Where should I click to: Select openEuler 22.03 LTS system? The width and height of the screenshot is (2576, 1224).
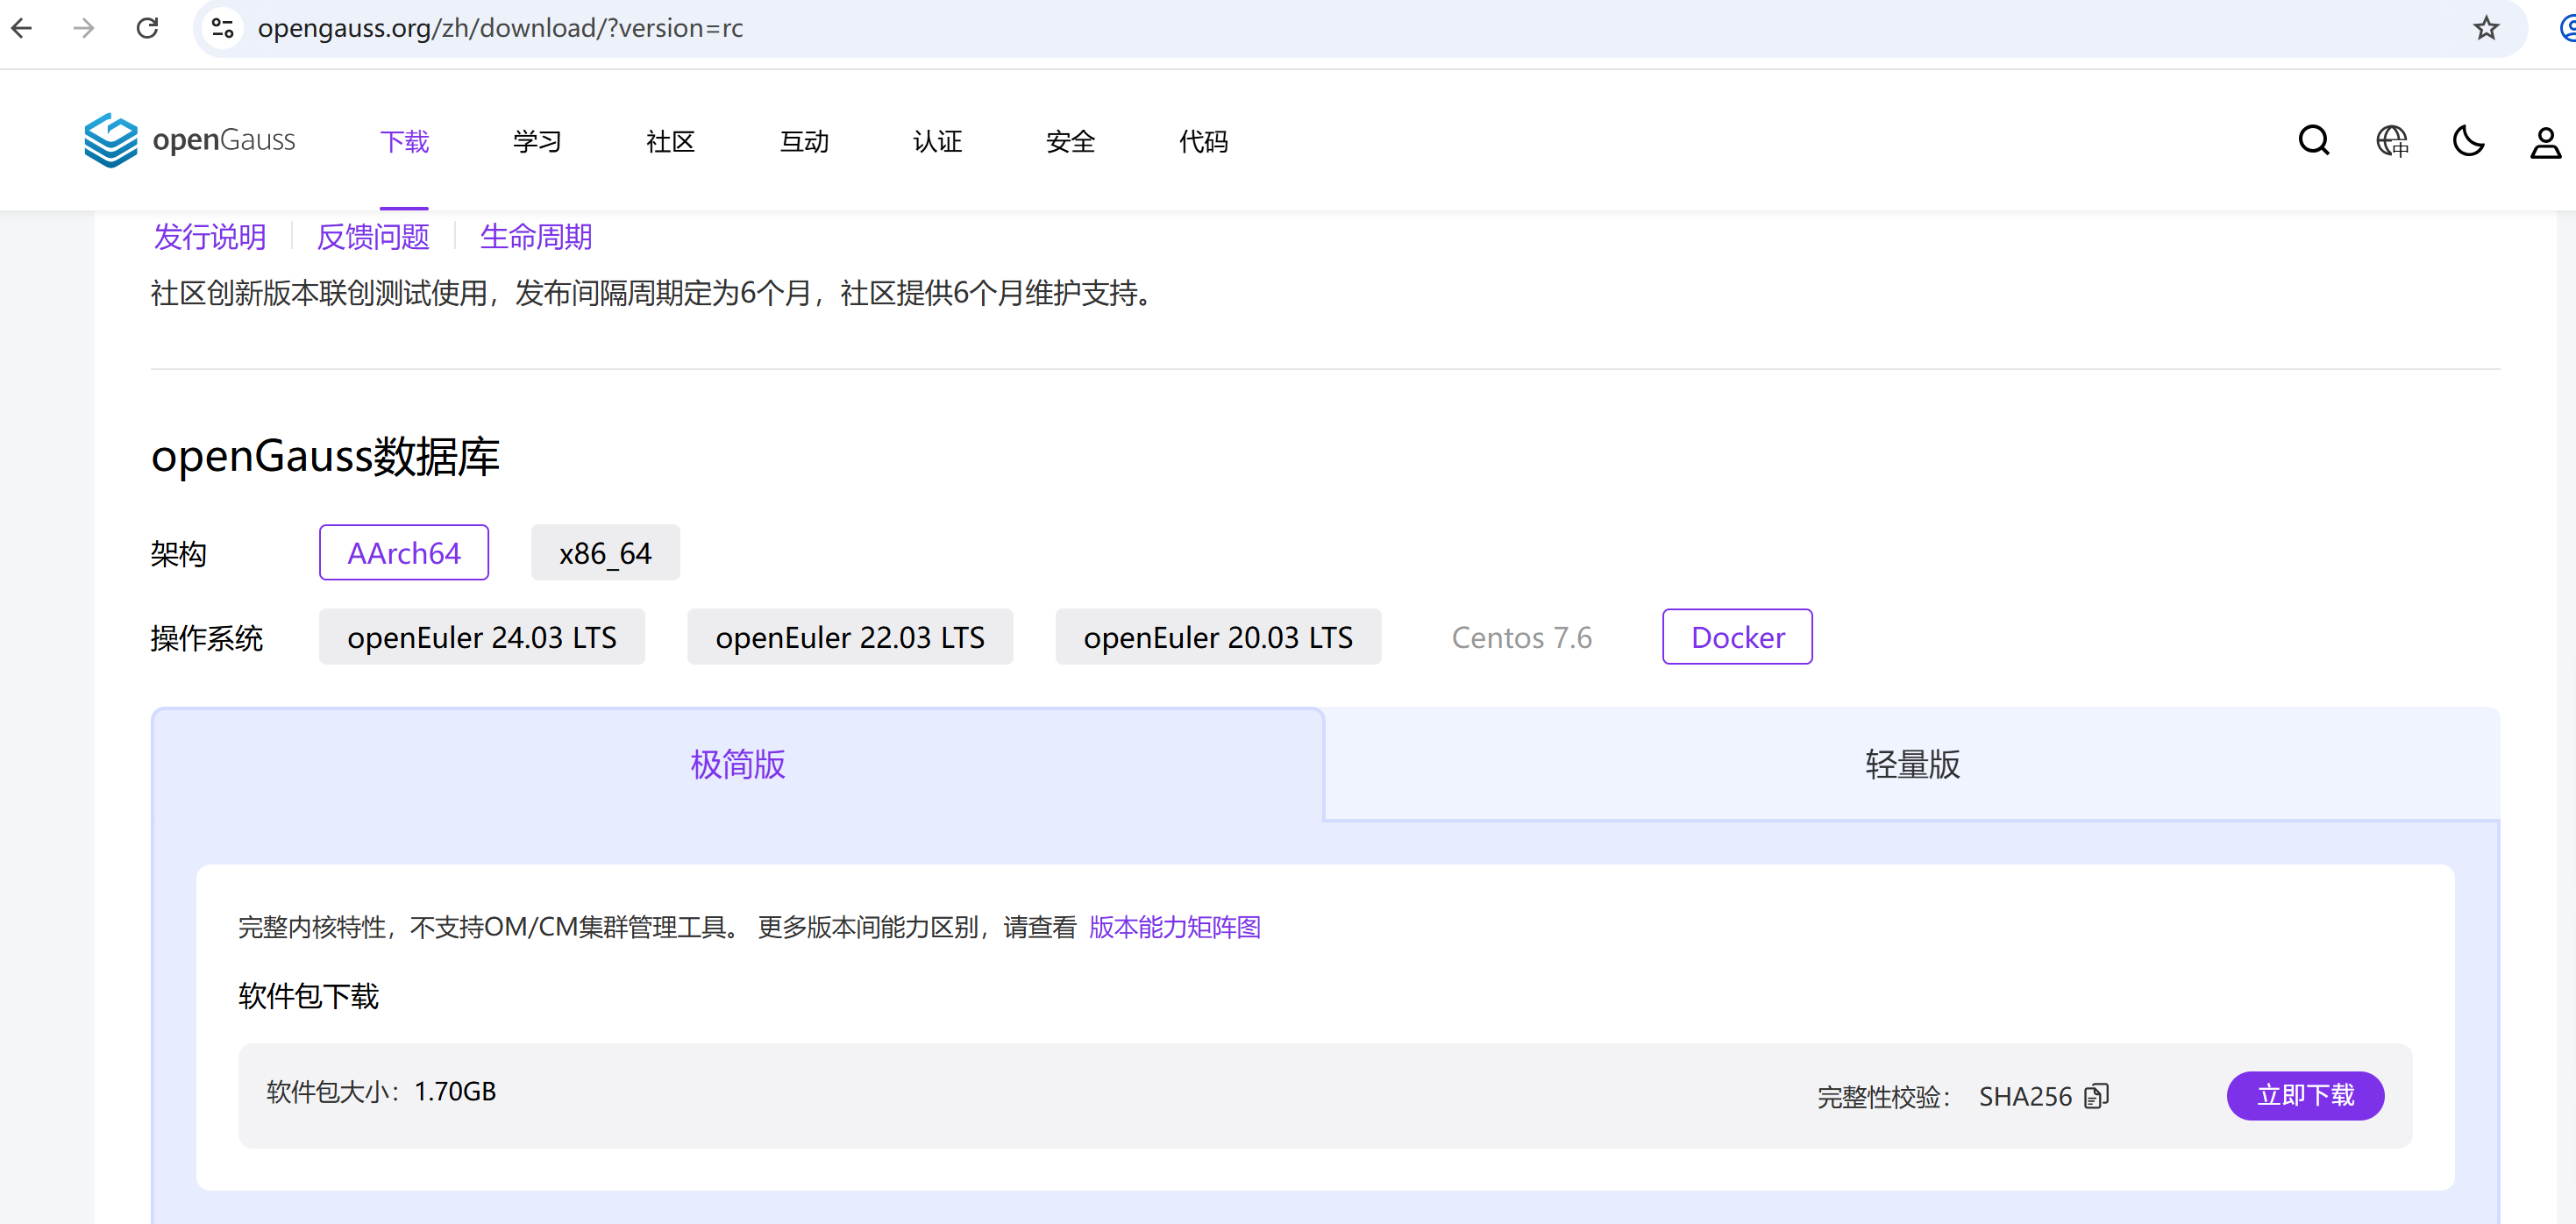(850, 636)
